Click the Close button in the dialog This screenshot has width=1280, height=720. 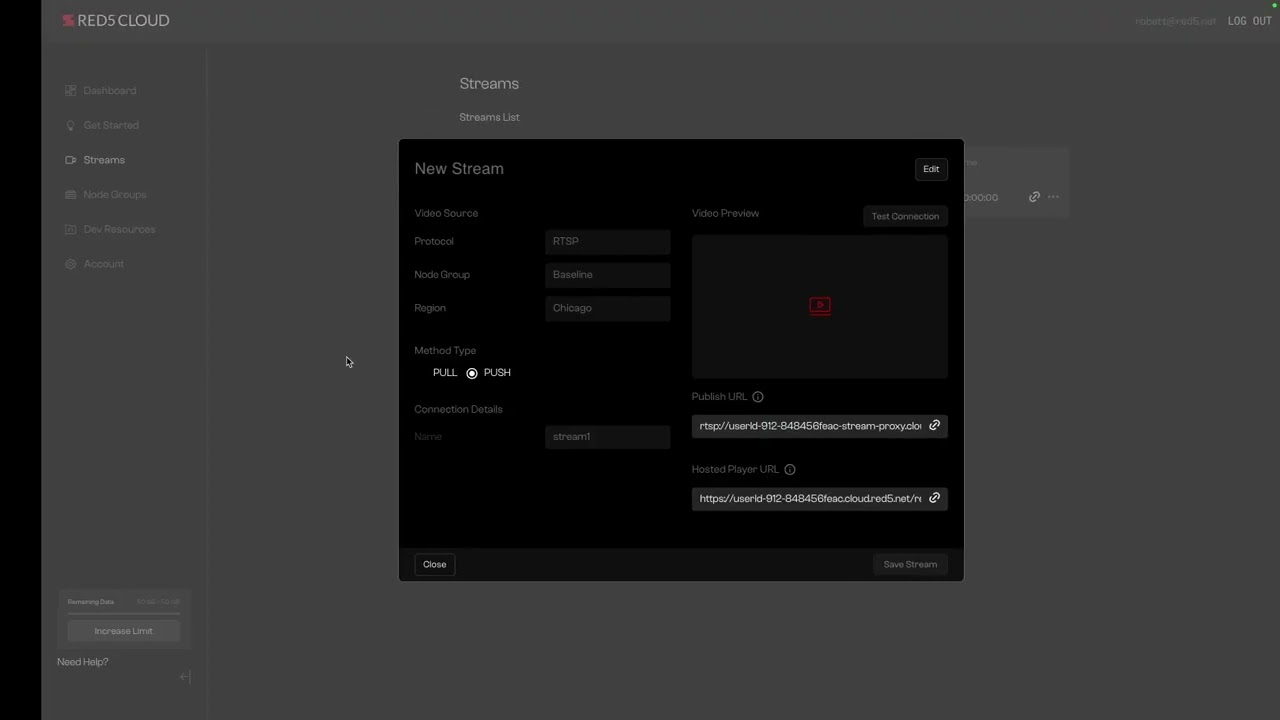[434, 564]
